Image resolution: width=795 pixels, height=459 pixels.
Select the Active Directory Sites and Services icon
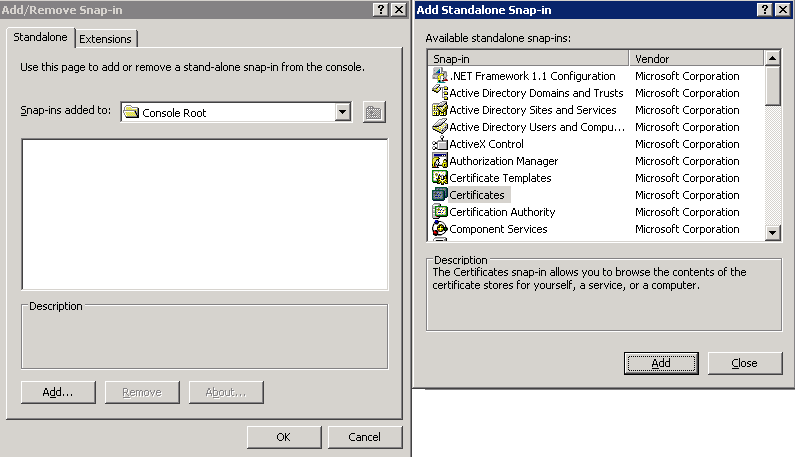[x=439, y=110]
